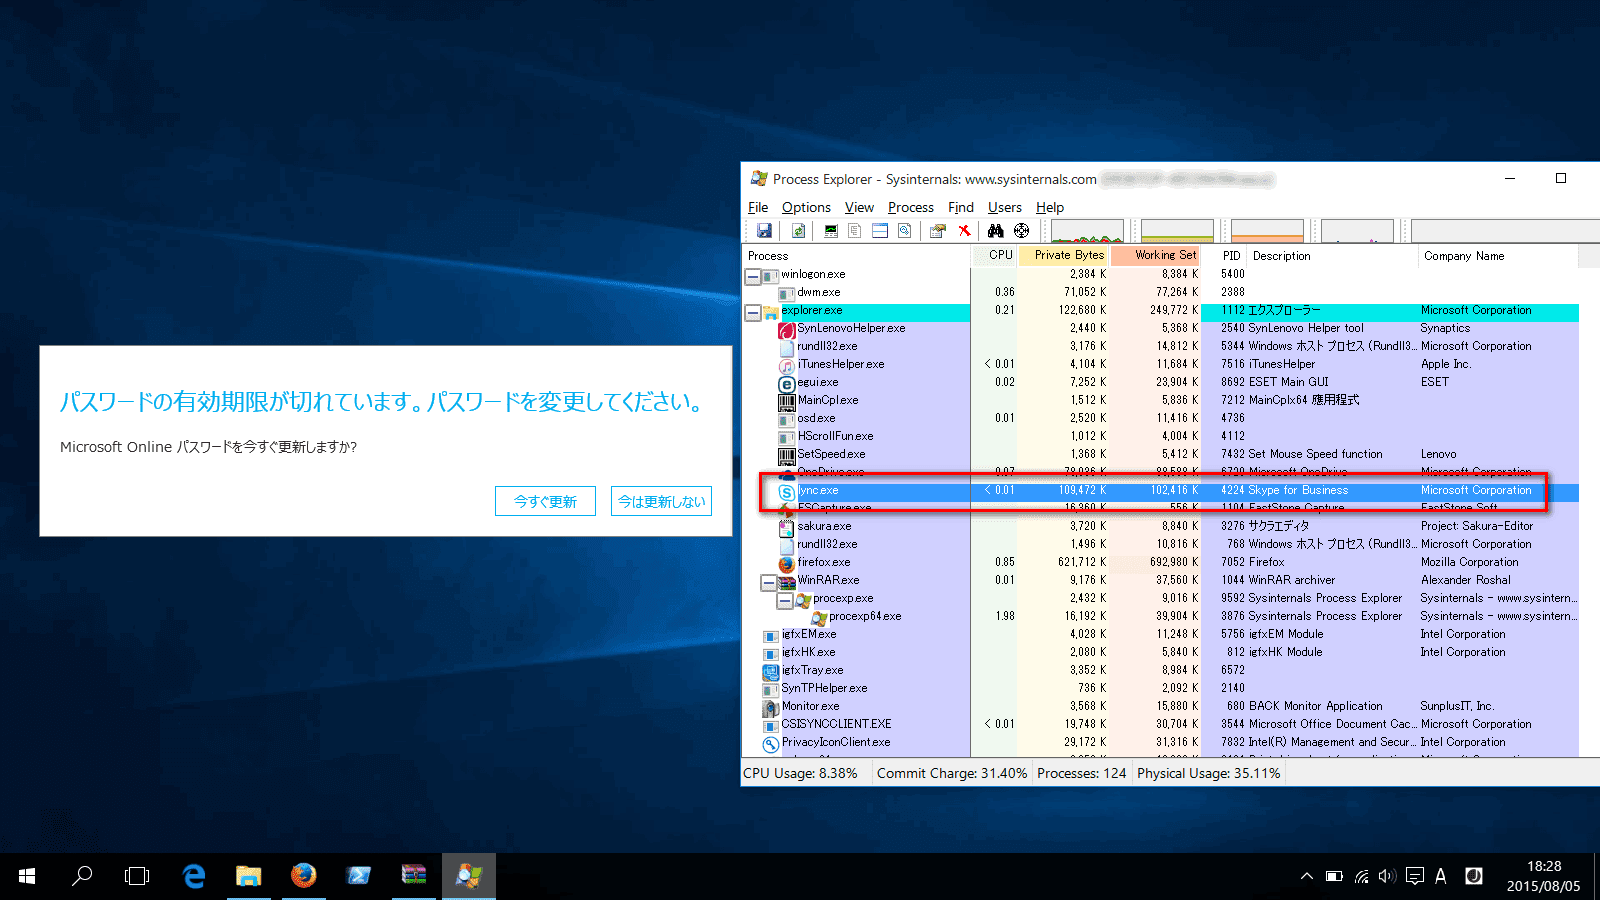This screenshot has width=1600, height=900.
Task: Click the binoculars Find Handle or DLL icon
Action: pos(996,231)
